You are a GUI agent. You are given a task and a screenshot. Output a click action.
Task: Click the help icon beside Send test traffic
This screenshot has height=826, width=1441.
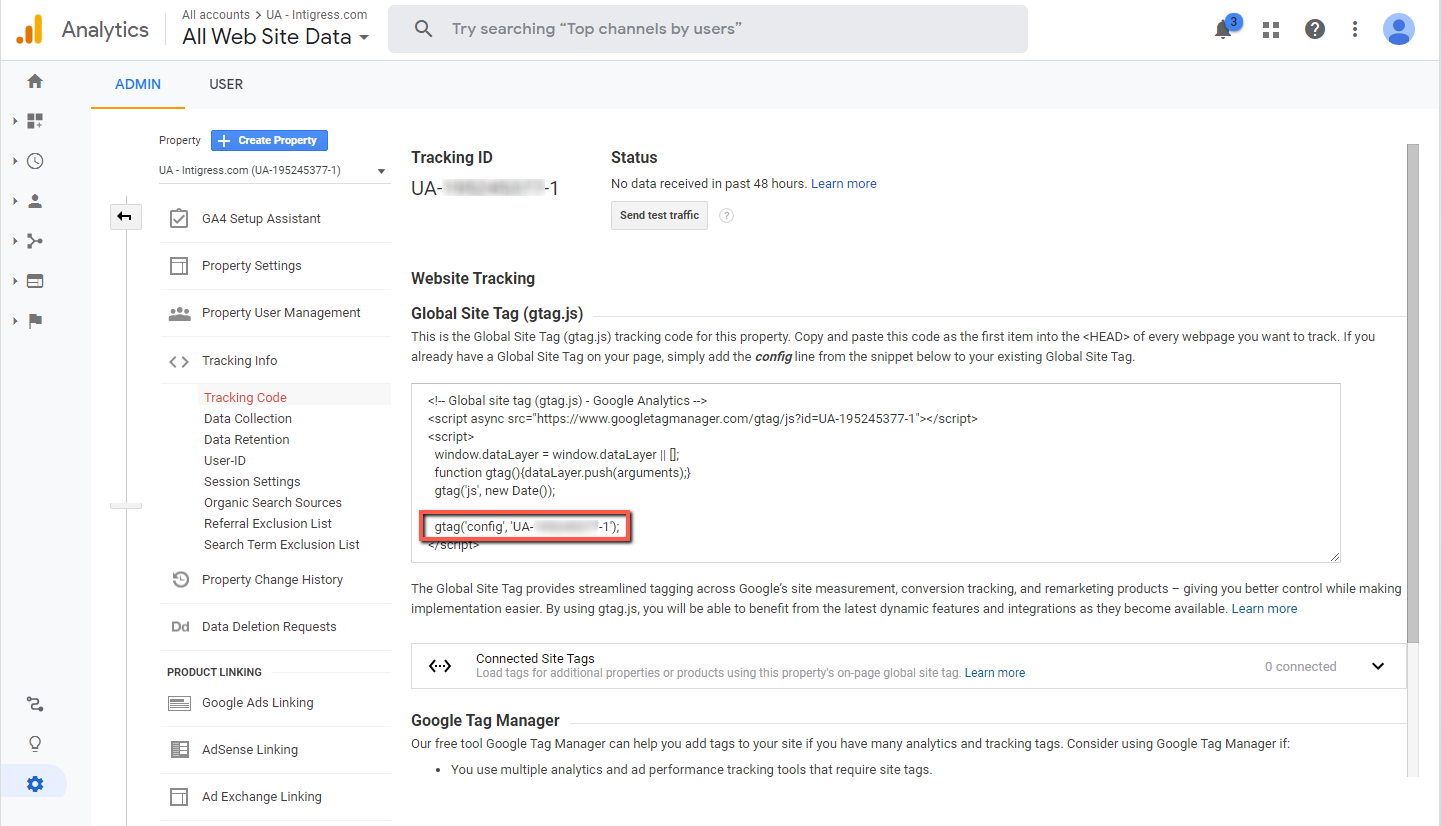coord(727,216)
